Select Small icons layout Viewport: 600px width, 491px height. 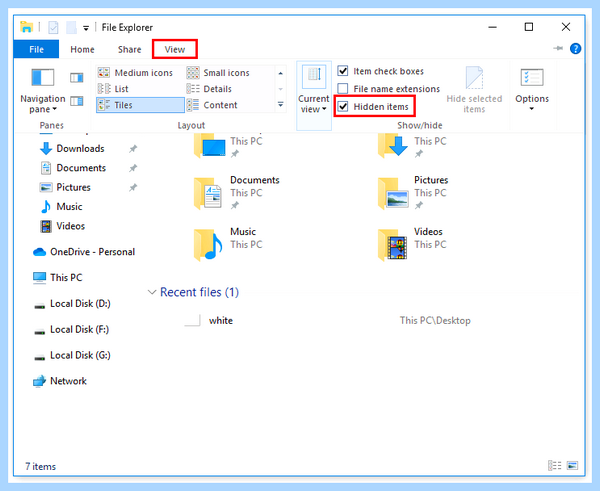(x=218, y=73)
